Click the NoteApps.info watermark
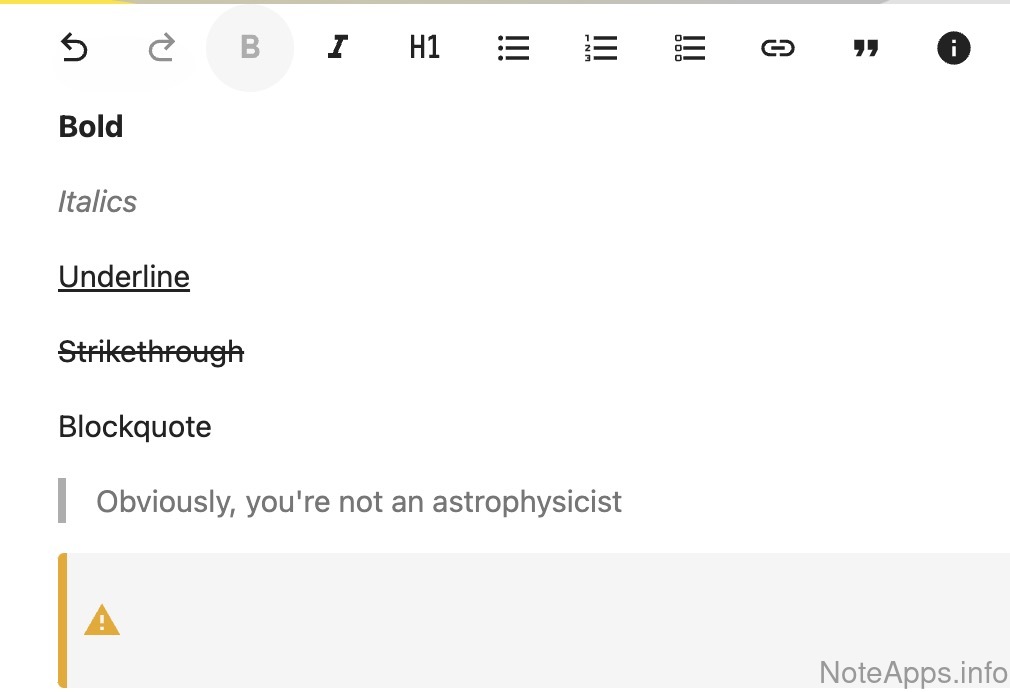1010x692 pixels. click(912, 671)
